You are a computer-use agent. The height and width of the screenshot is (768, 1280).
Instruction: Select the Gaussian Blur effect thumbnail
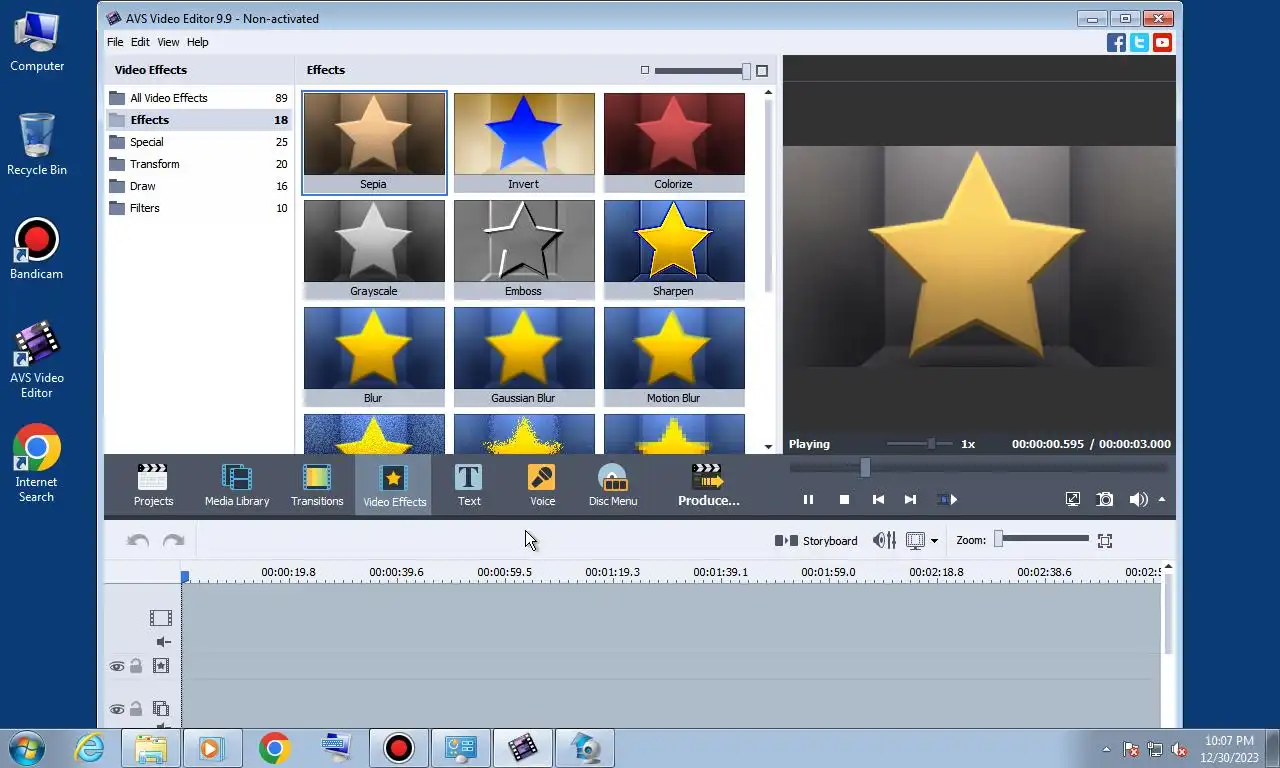coord(524,356)
